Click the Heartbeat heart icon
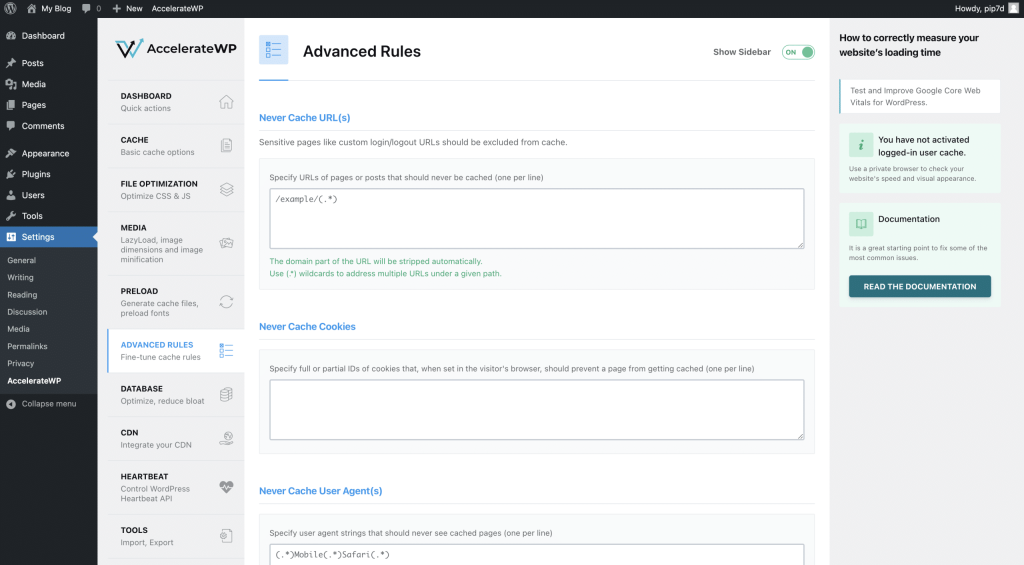Screen dimensions: 1024x565 click(x=226, y=487)
